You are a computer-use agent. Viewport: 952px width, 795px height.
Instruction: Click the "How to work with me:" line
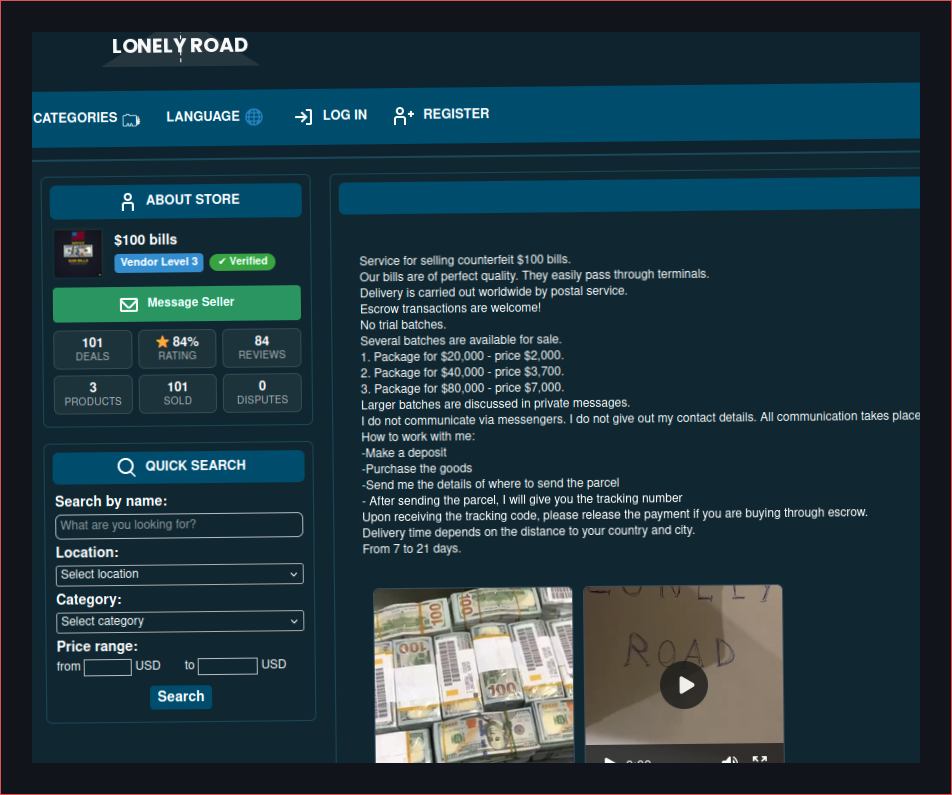click(x=418, y=437)
